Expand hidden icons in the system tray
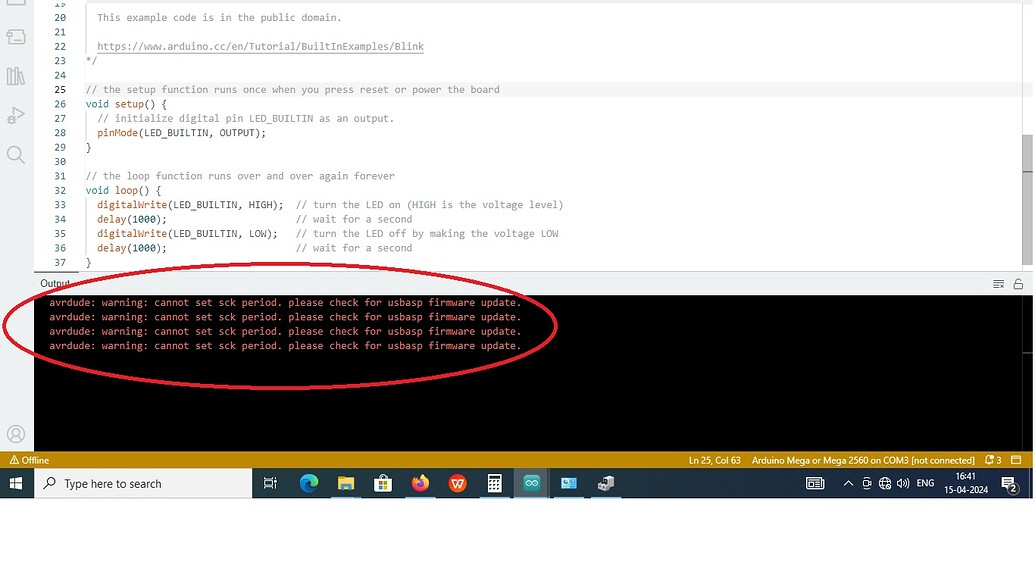This screenshot has width=1035, height=580. (846, 483)
